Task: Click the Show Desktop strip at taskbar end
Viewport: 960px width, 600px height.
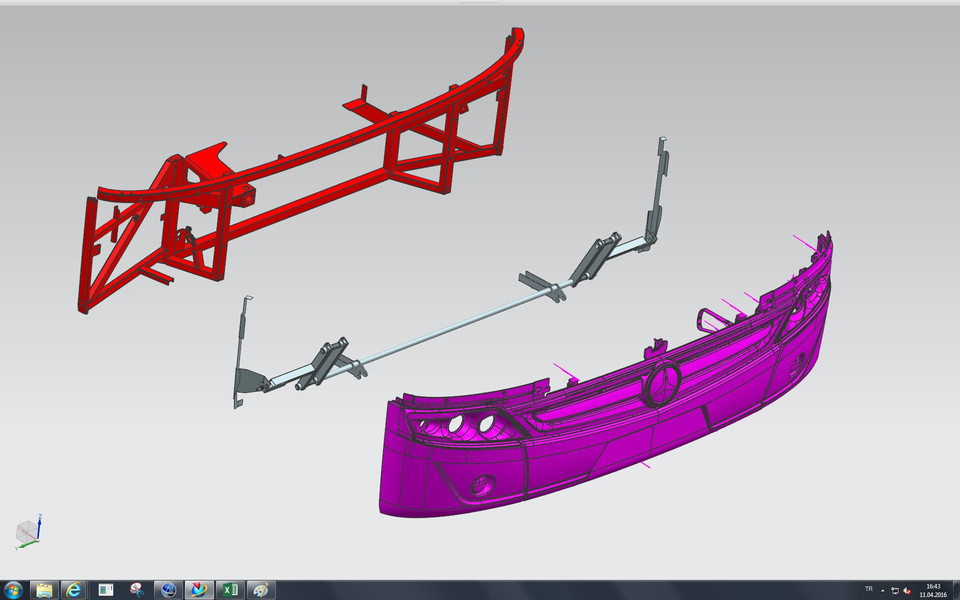Action: click(956, 590)
